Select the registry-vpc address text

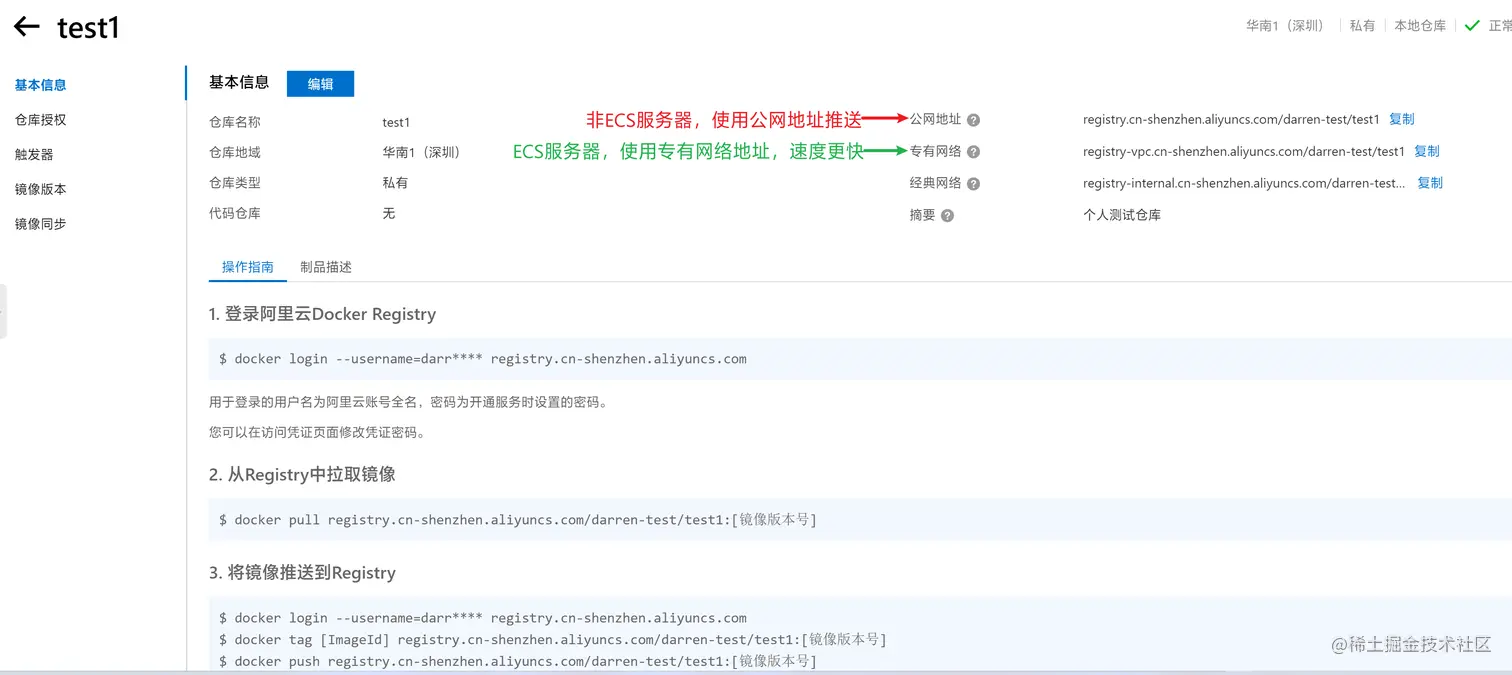[1244, 152]
